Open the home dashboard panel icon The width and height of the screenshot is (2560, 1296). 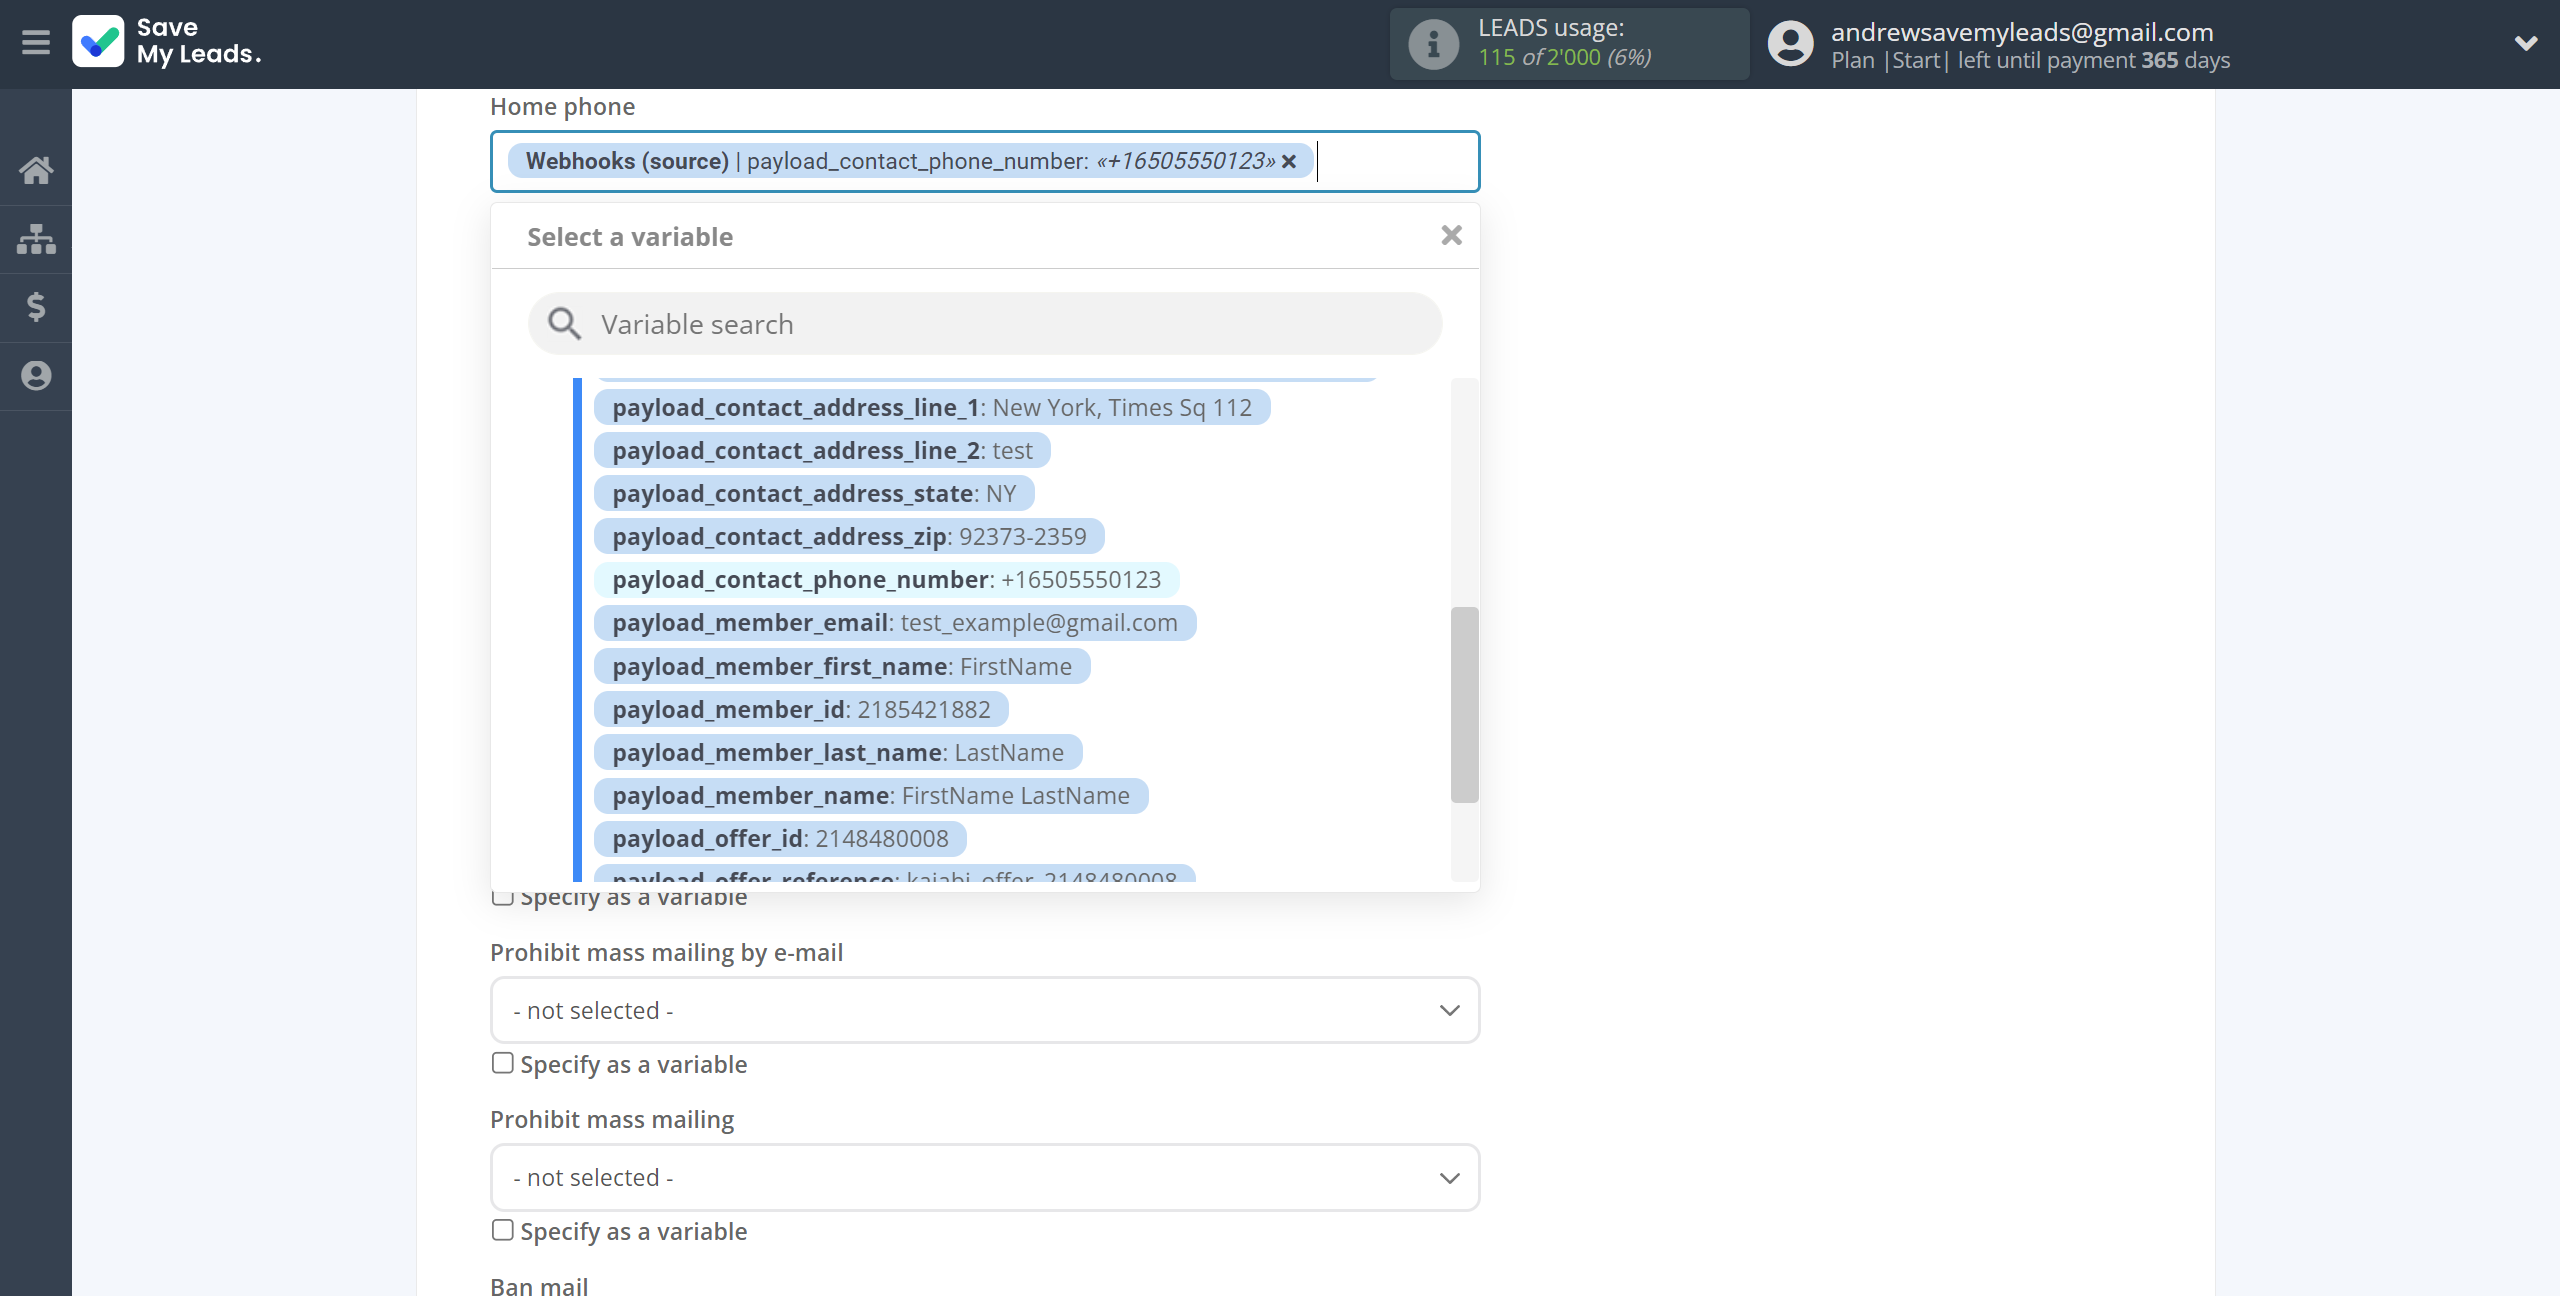(x=36, y=169)
